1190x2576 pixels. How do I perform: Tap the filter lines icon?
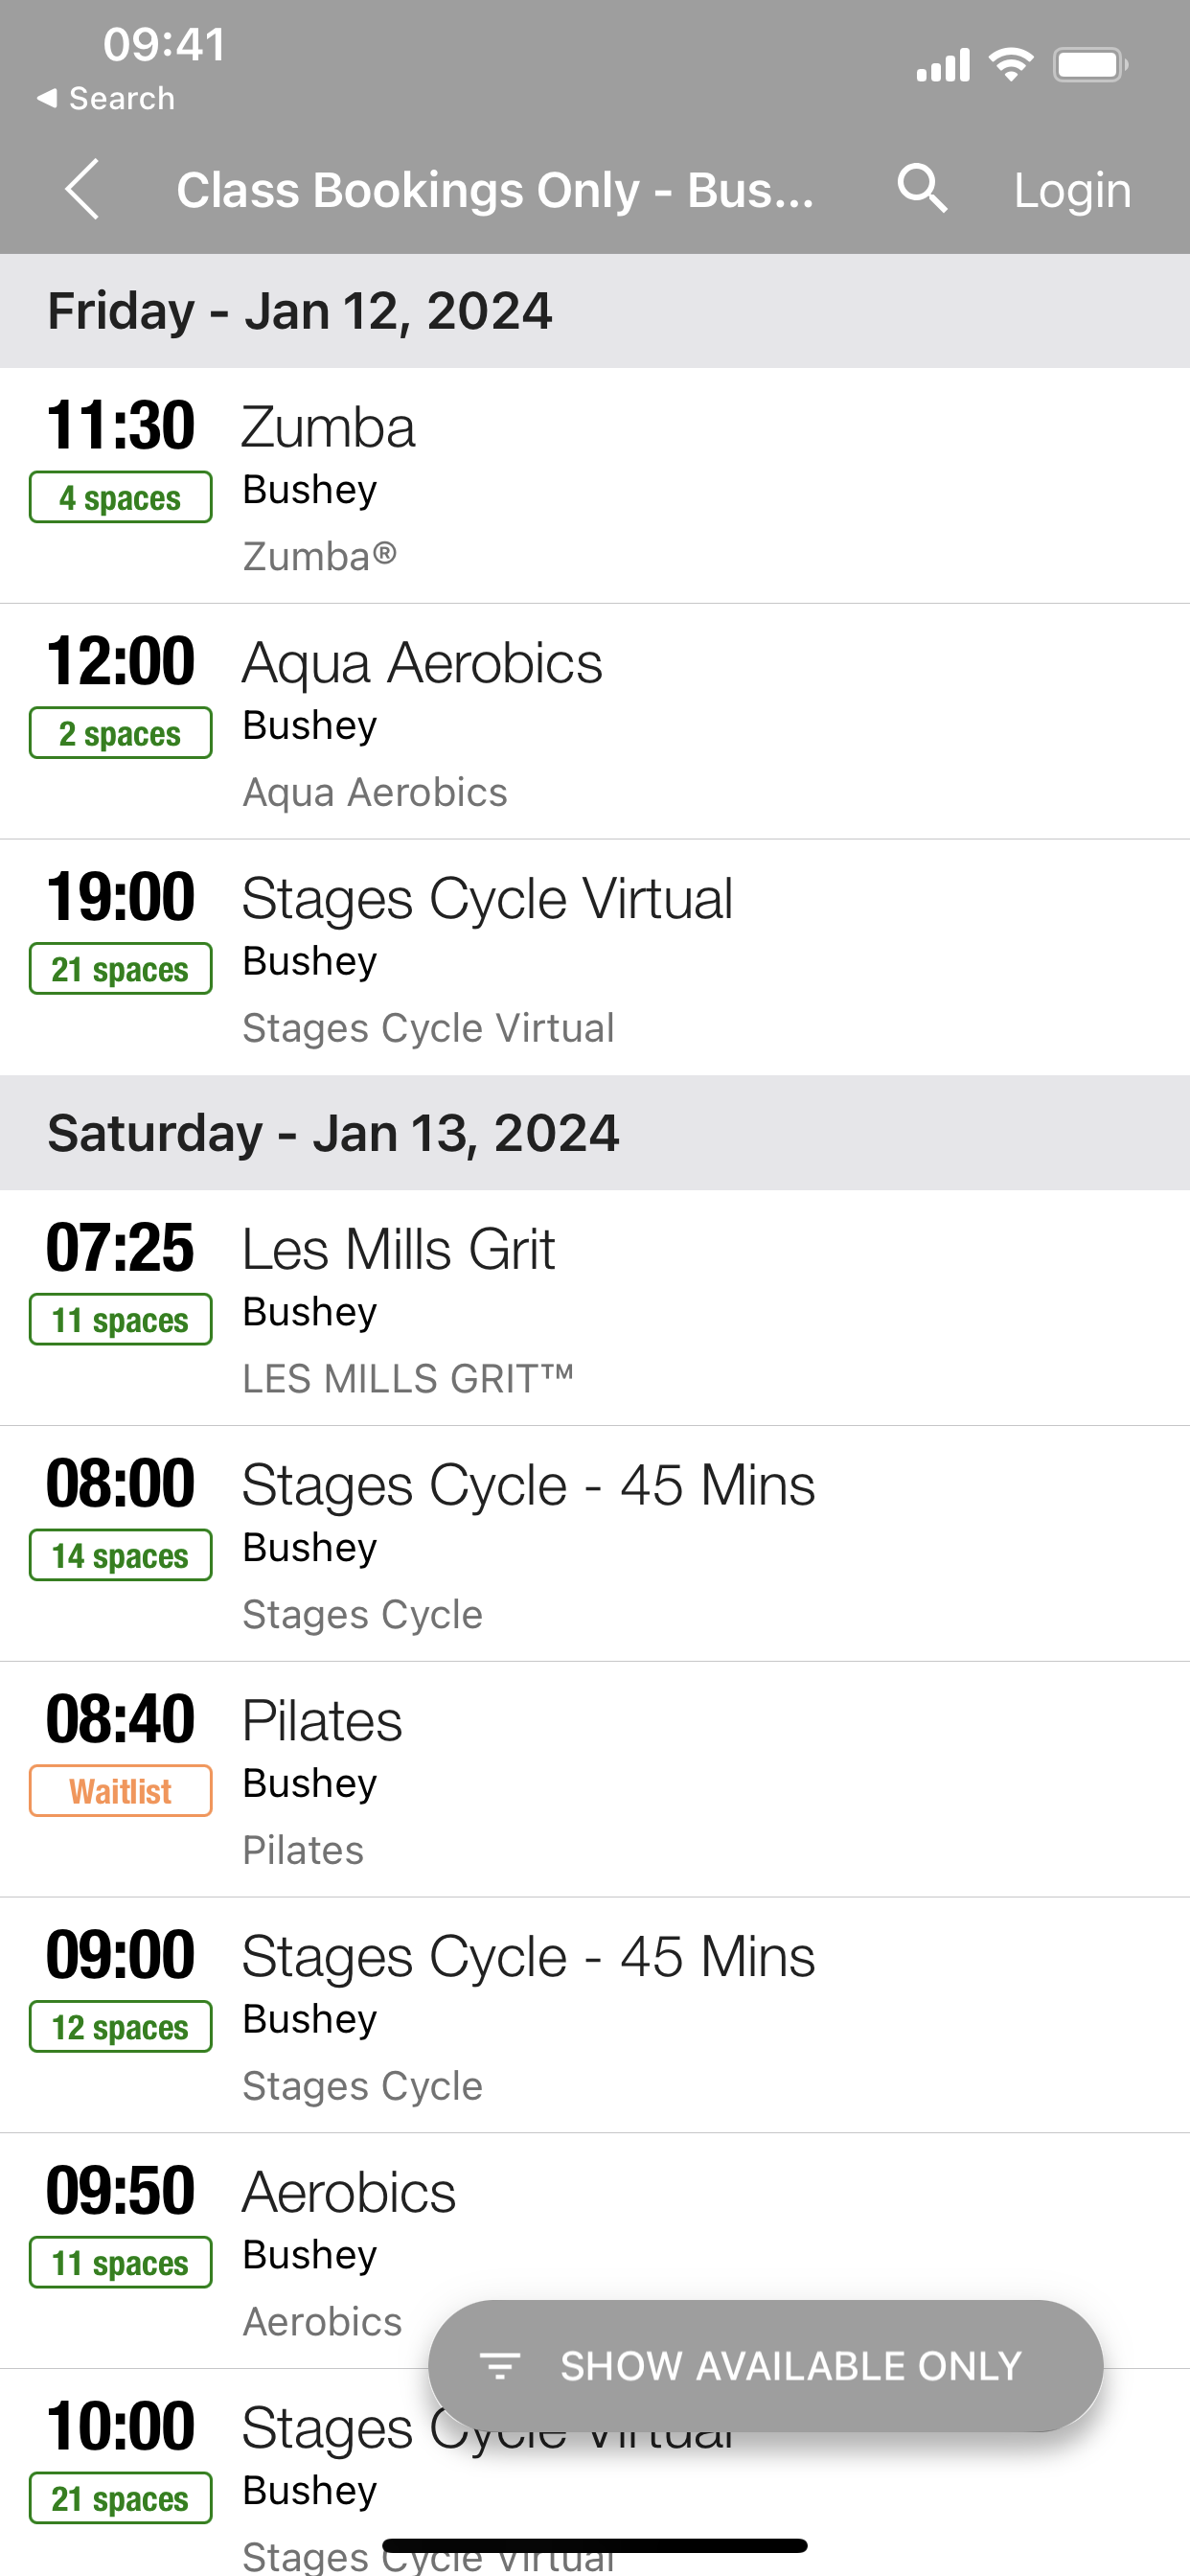pos(500,2366)
